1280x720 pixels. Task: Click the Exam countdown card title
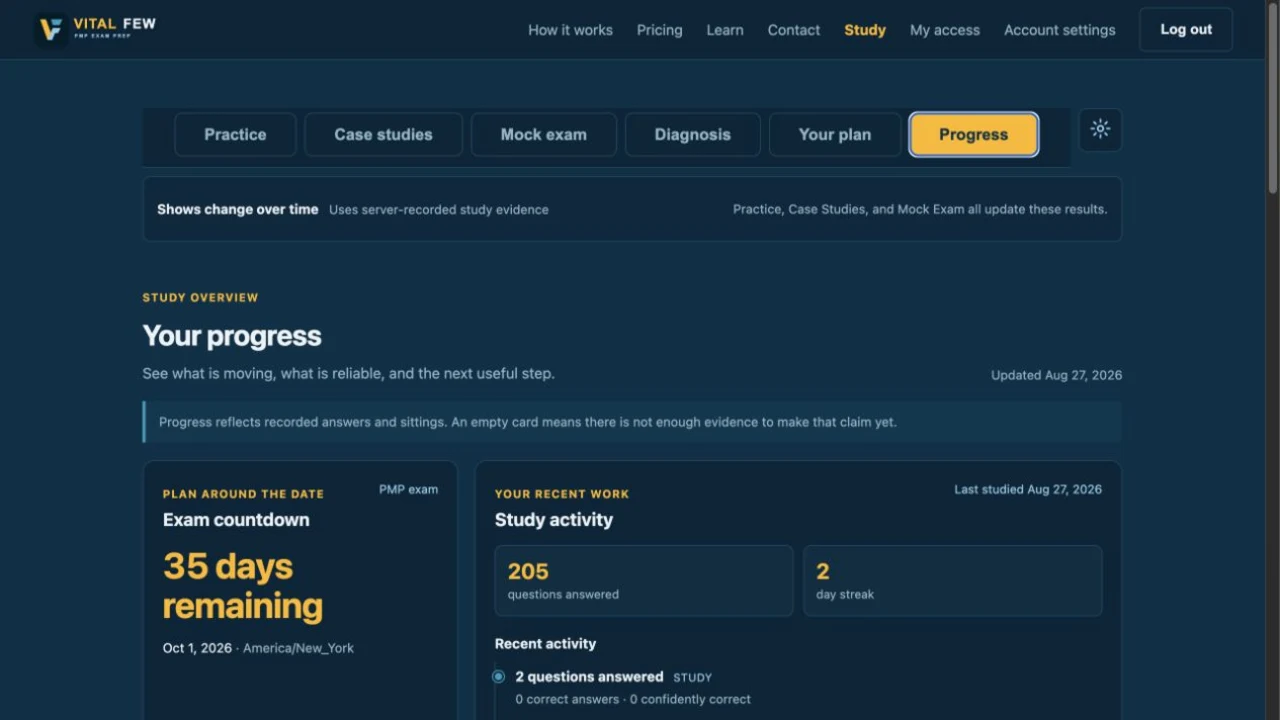(236, 520)
